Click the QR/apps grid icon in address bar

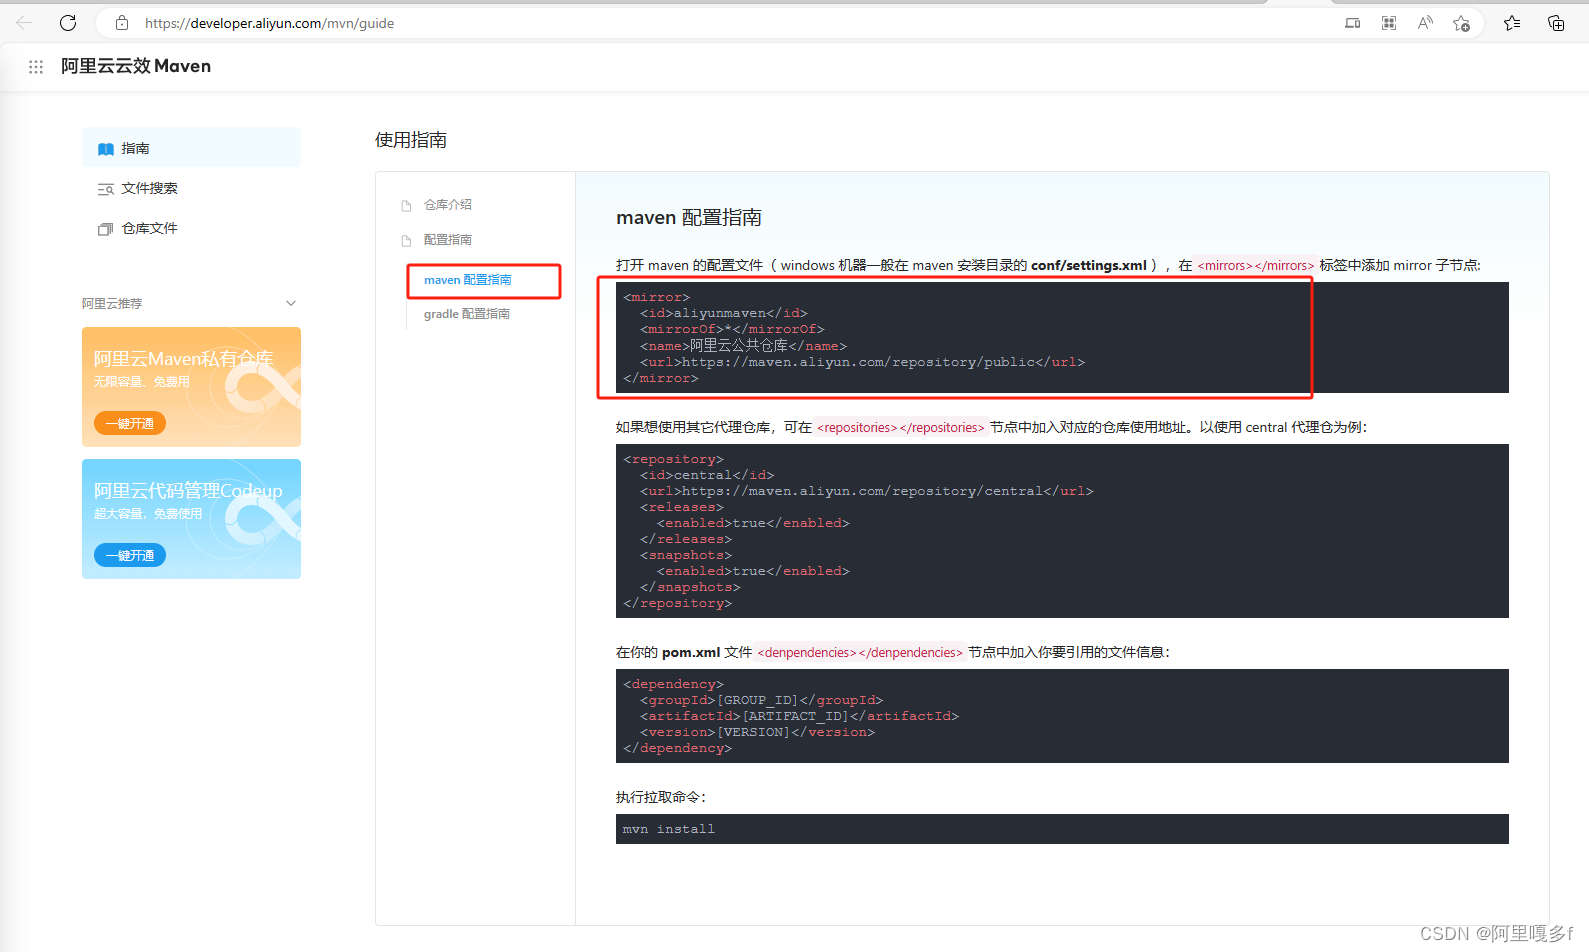pyautogui.click(x=1389, y=23)
